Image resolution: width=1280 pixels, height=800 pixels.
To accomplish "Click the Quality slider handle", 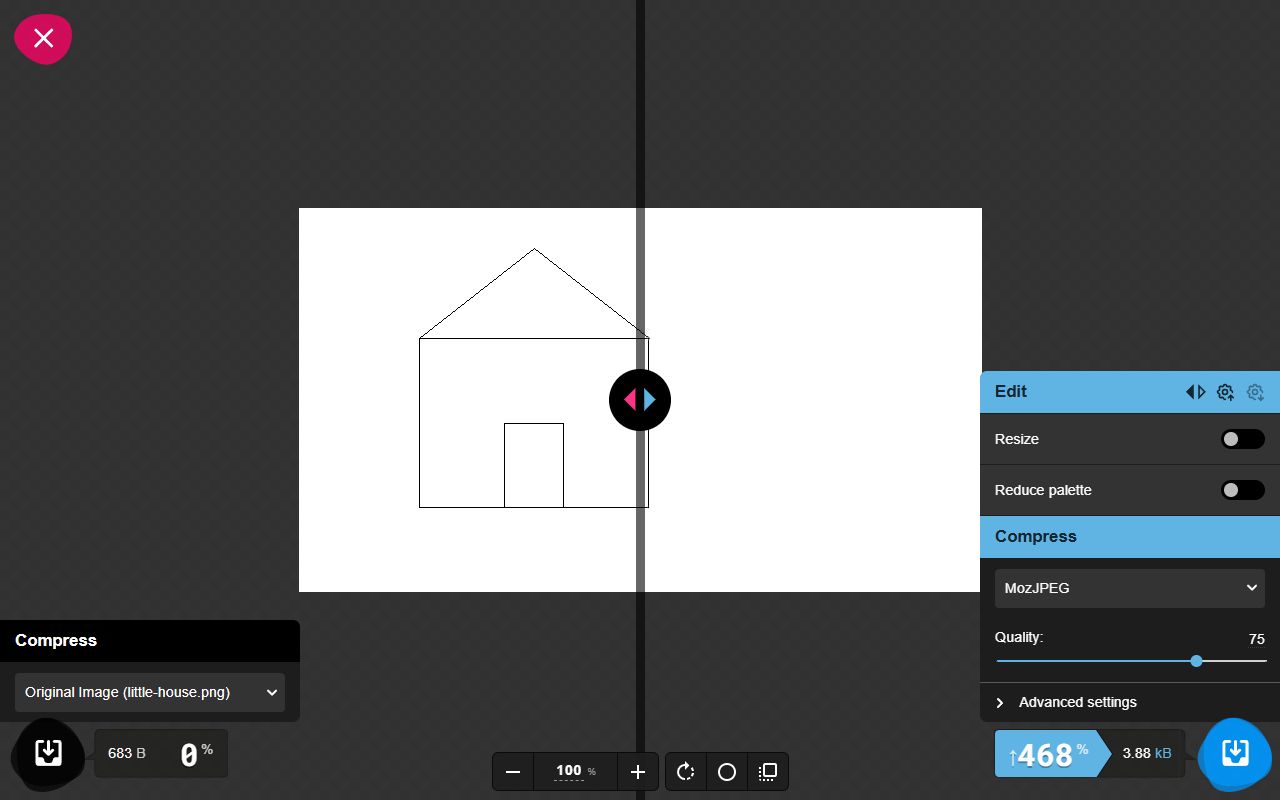I will pyautogui.click(x=1196, y=661).
